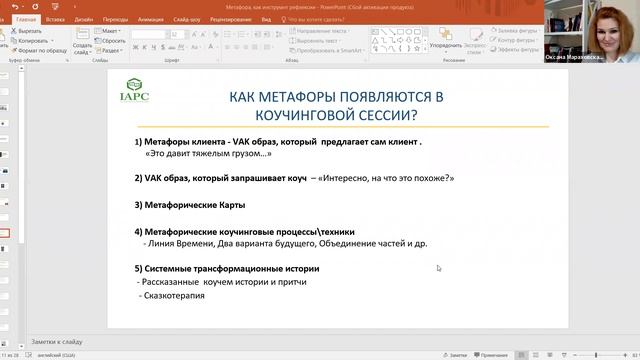Switch to the Рецензирование tab
The image size is (640, 360).
[x=231, y=20]
